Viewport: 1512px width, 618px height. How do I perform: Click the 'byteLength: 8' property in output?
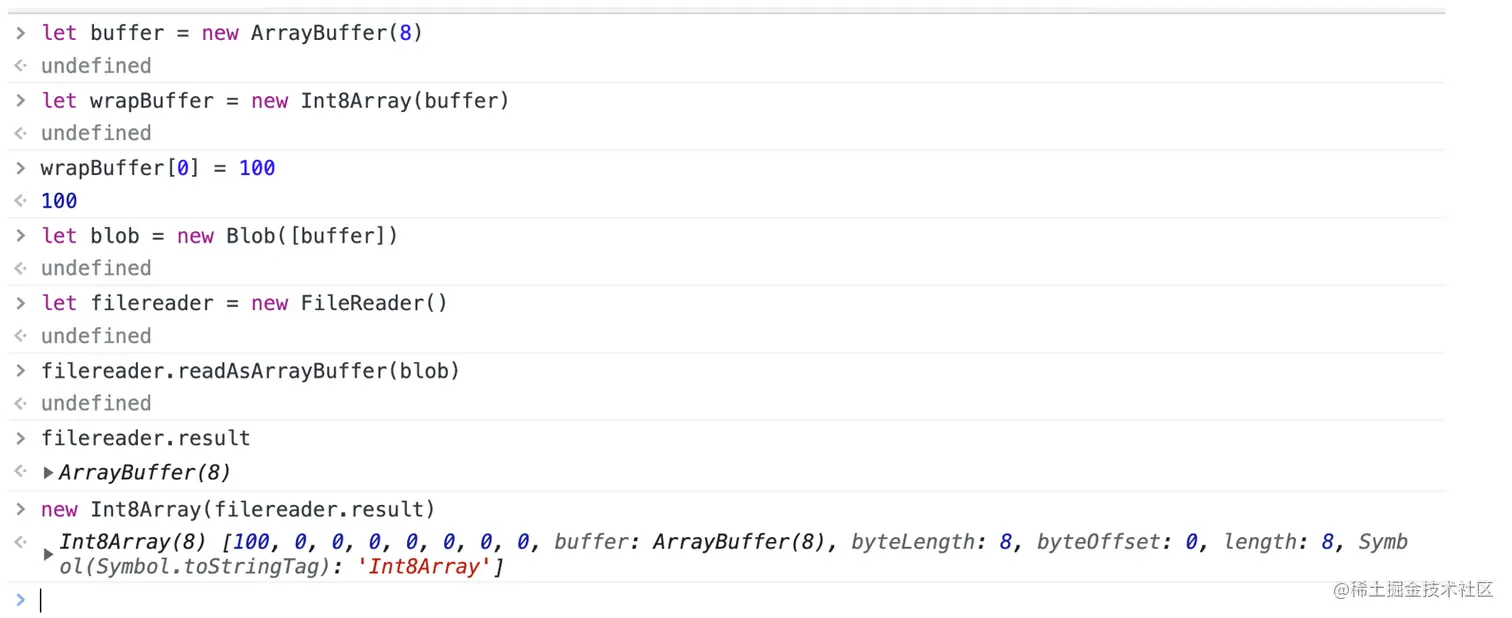930,542
